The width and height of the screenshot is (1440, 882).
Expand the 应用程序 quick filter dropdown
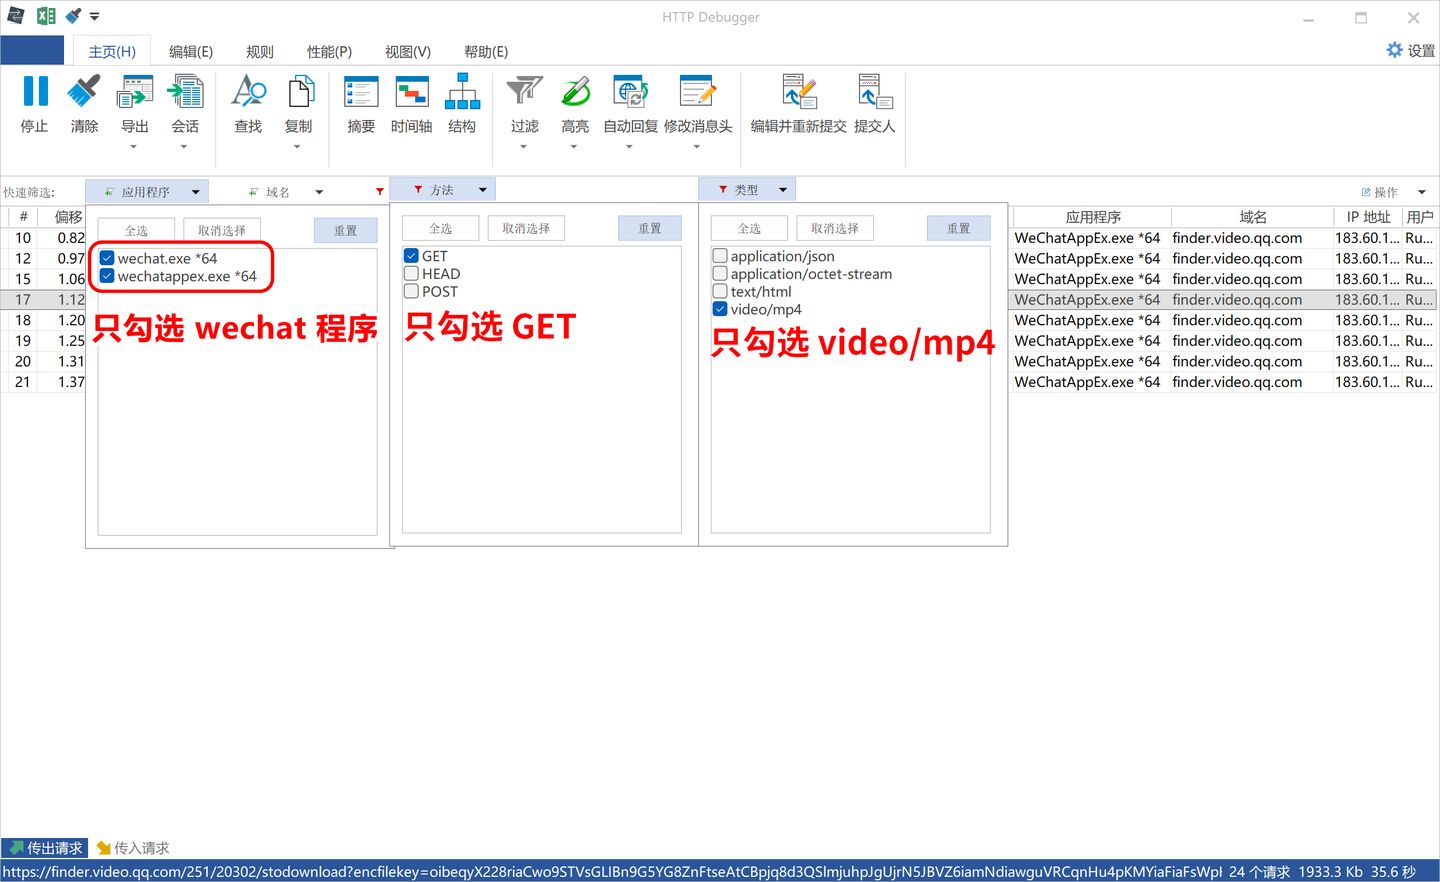196,192
